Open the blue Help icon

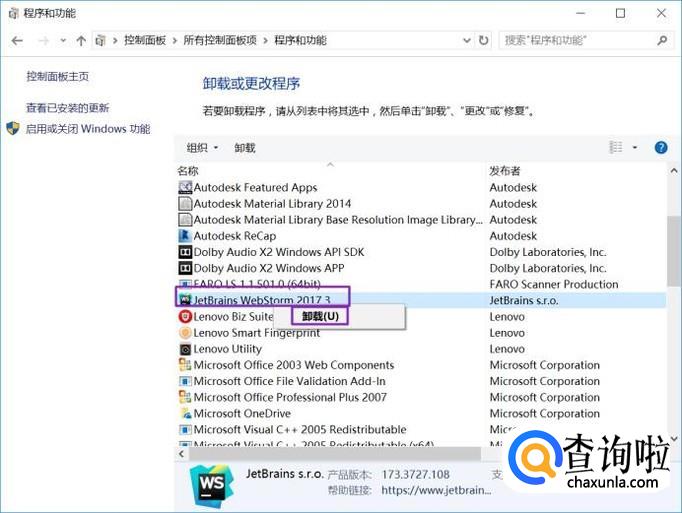(x=661, y=148)
